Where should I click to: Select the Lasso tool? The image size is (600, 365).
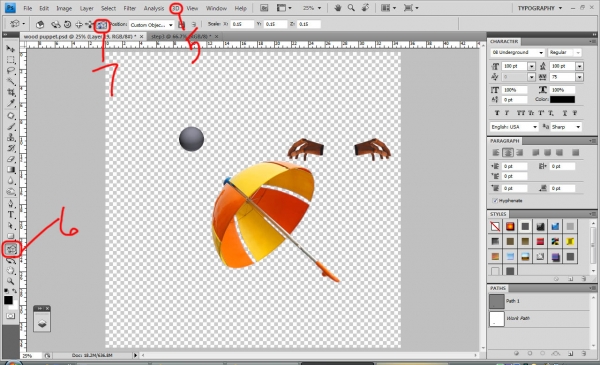point(10,71)
